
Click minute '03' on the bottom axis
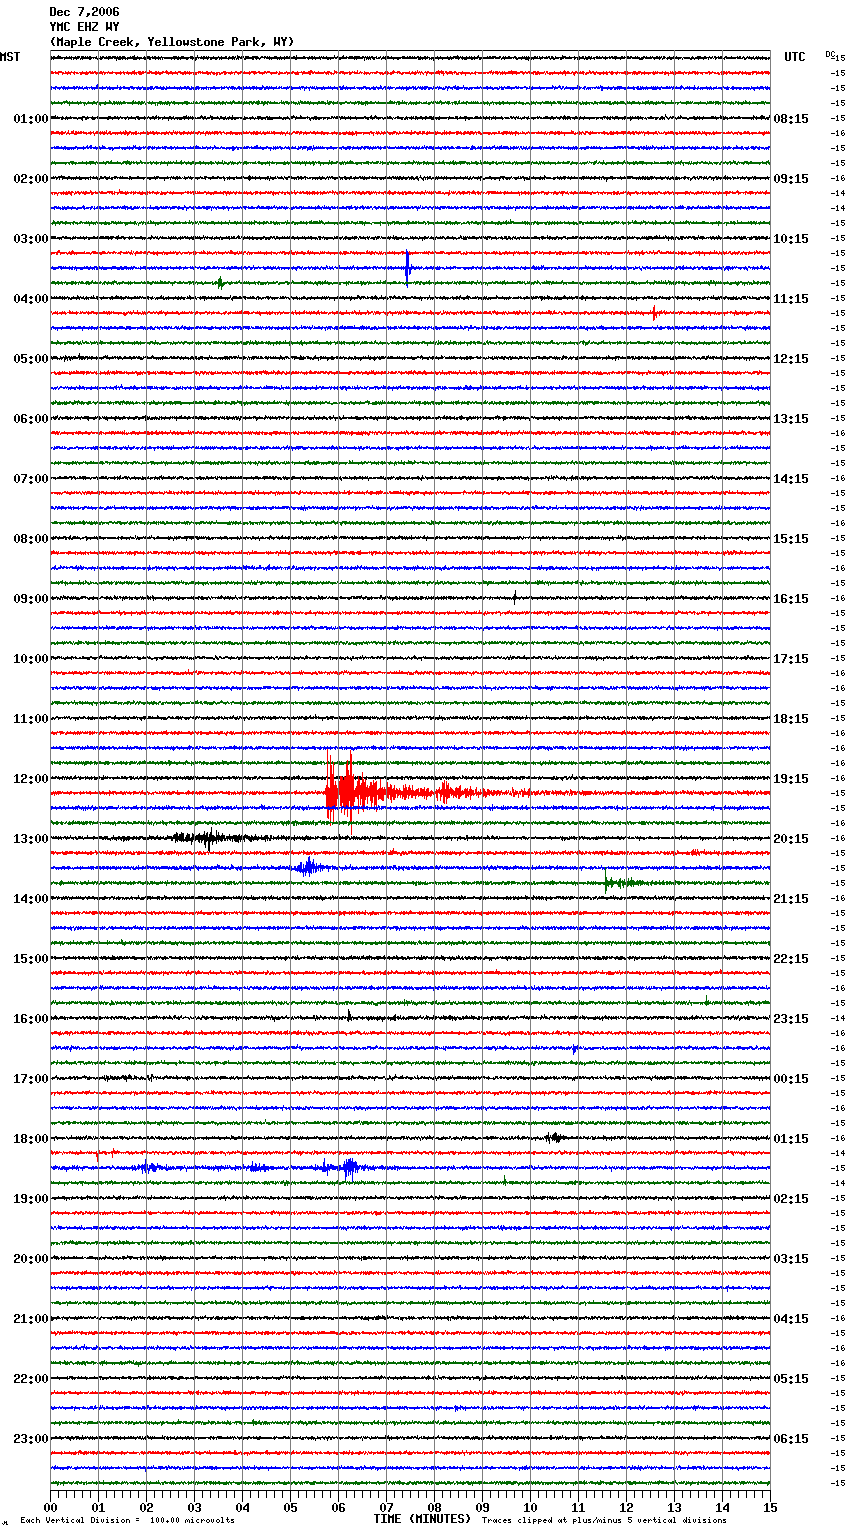coord(194,1507)
